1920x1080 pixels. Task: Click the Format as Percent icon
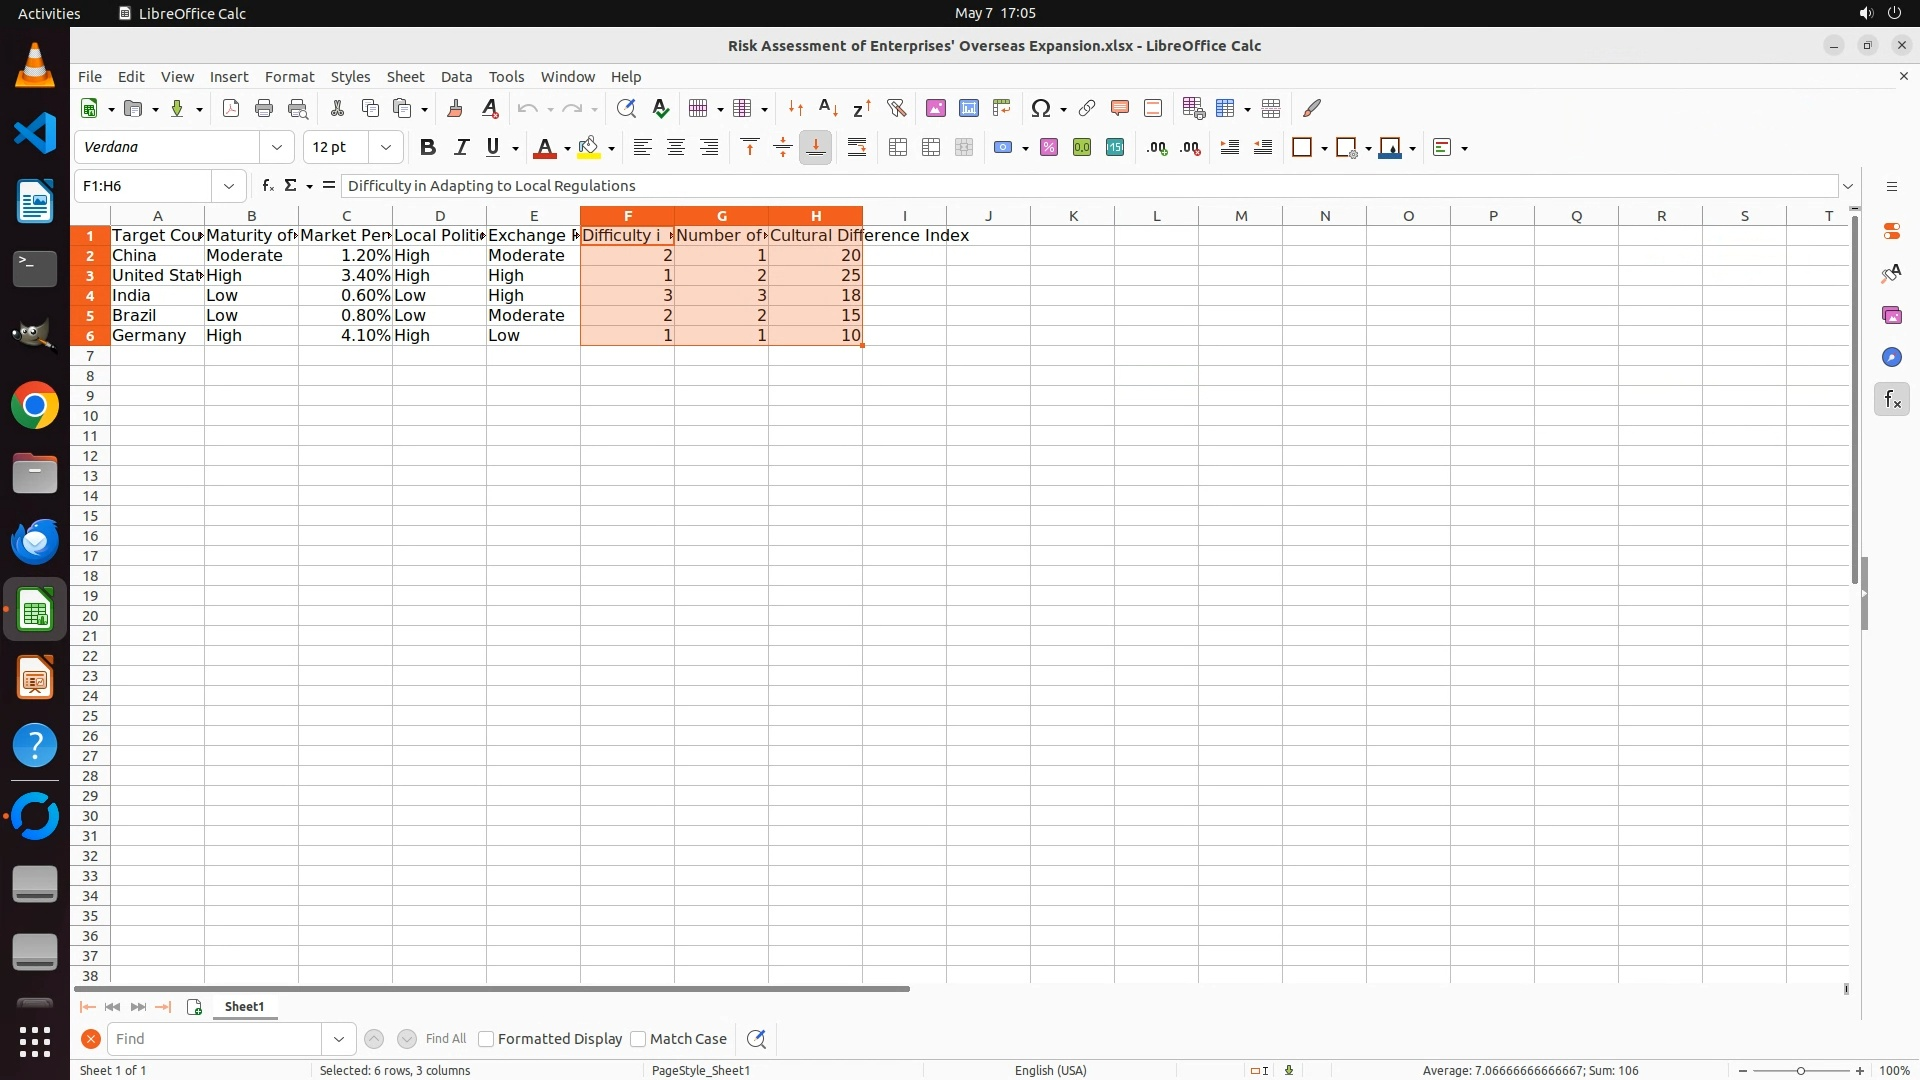tap(1049, 148)
